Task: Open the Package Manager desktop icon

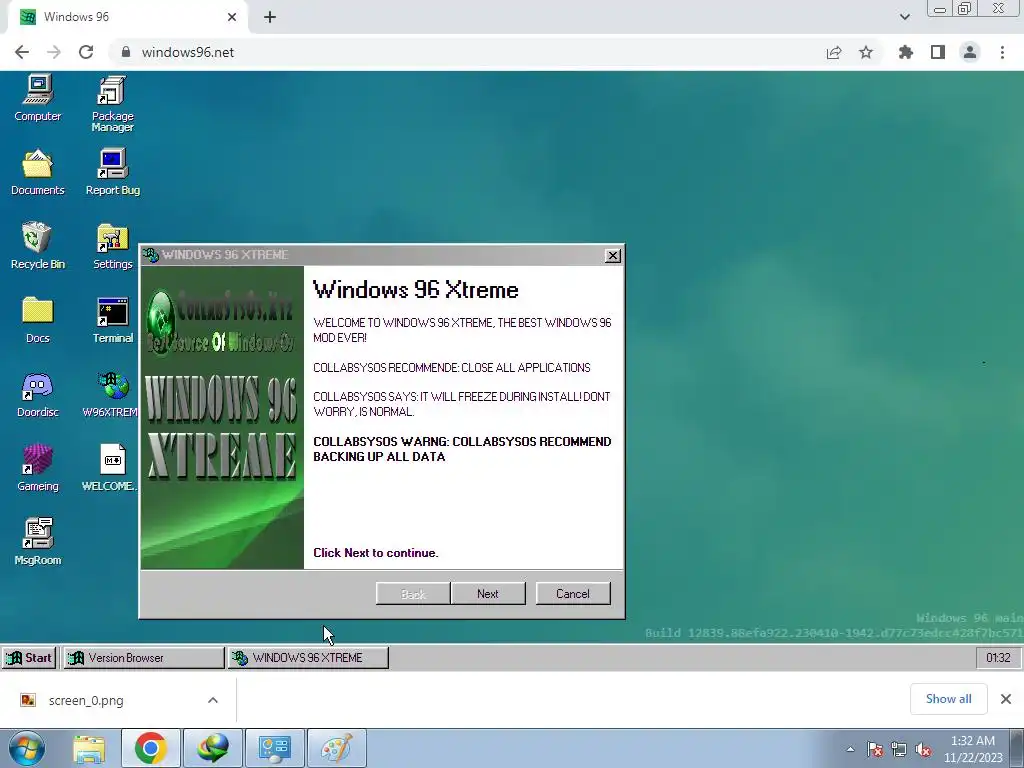Action: [x=112, y=103]
